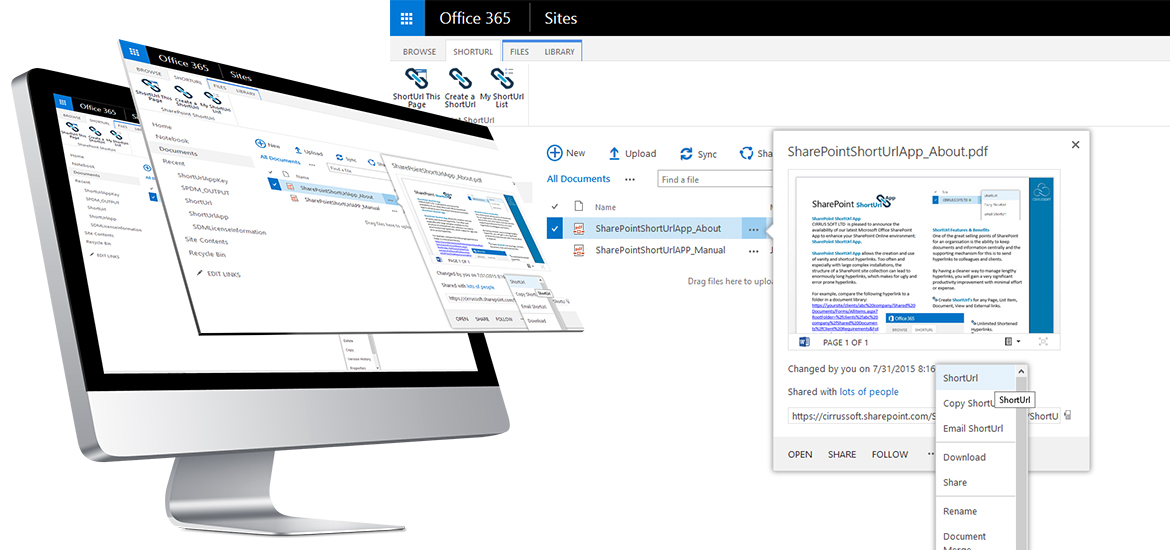Click the Sync icon in the large document library

[686, 154]
